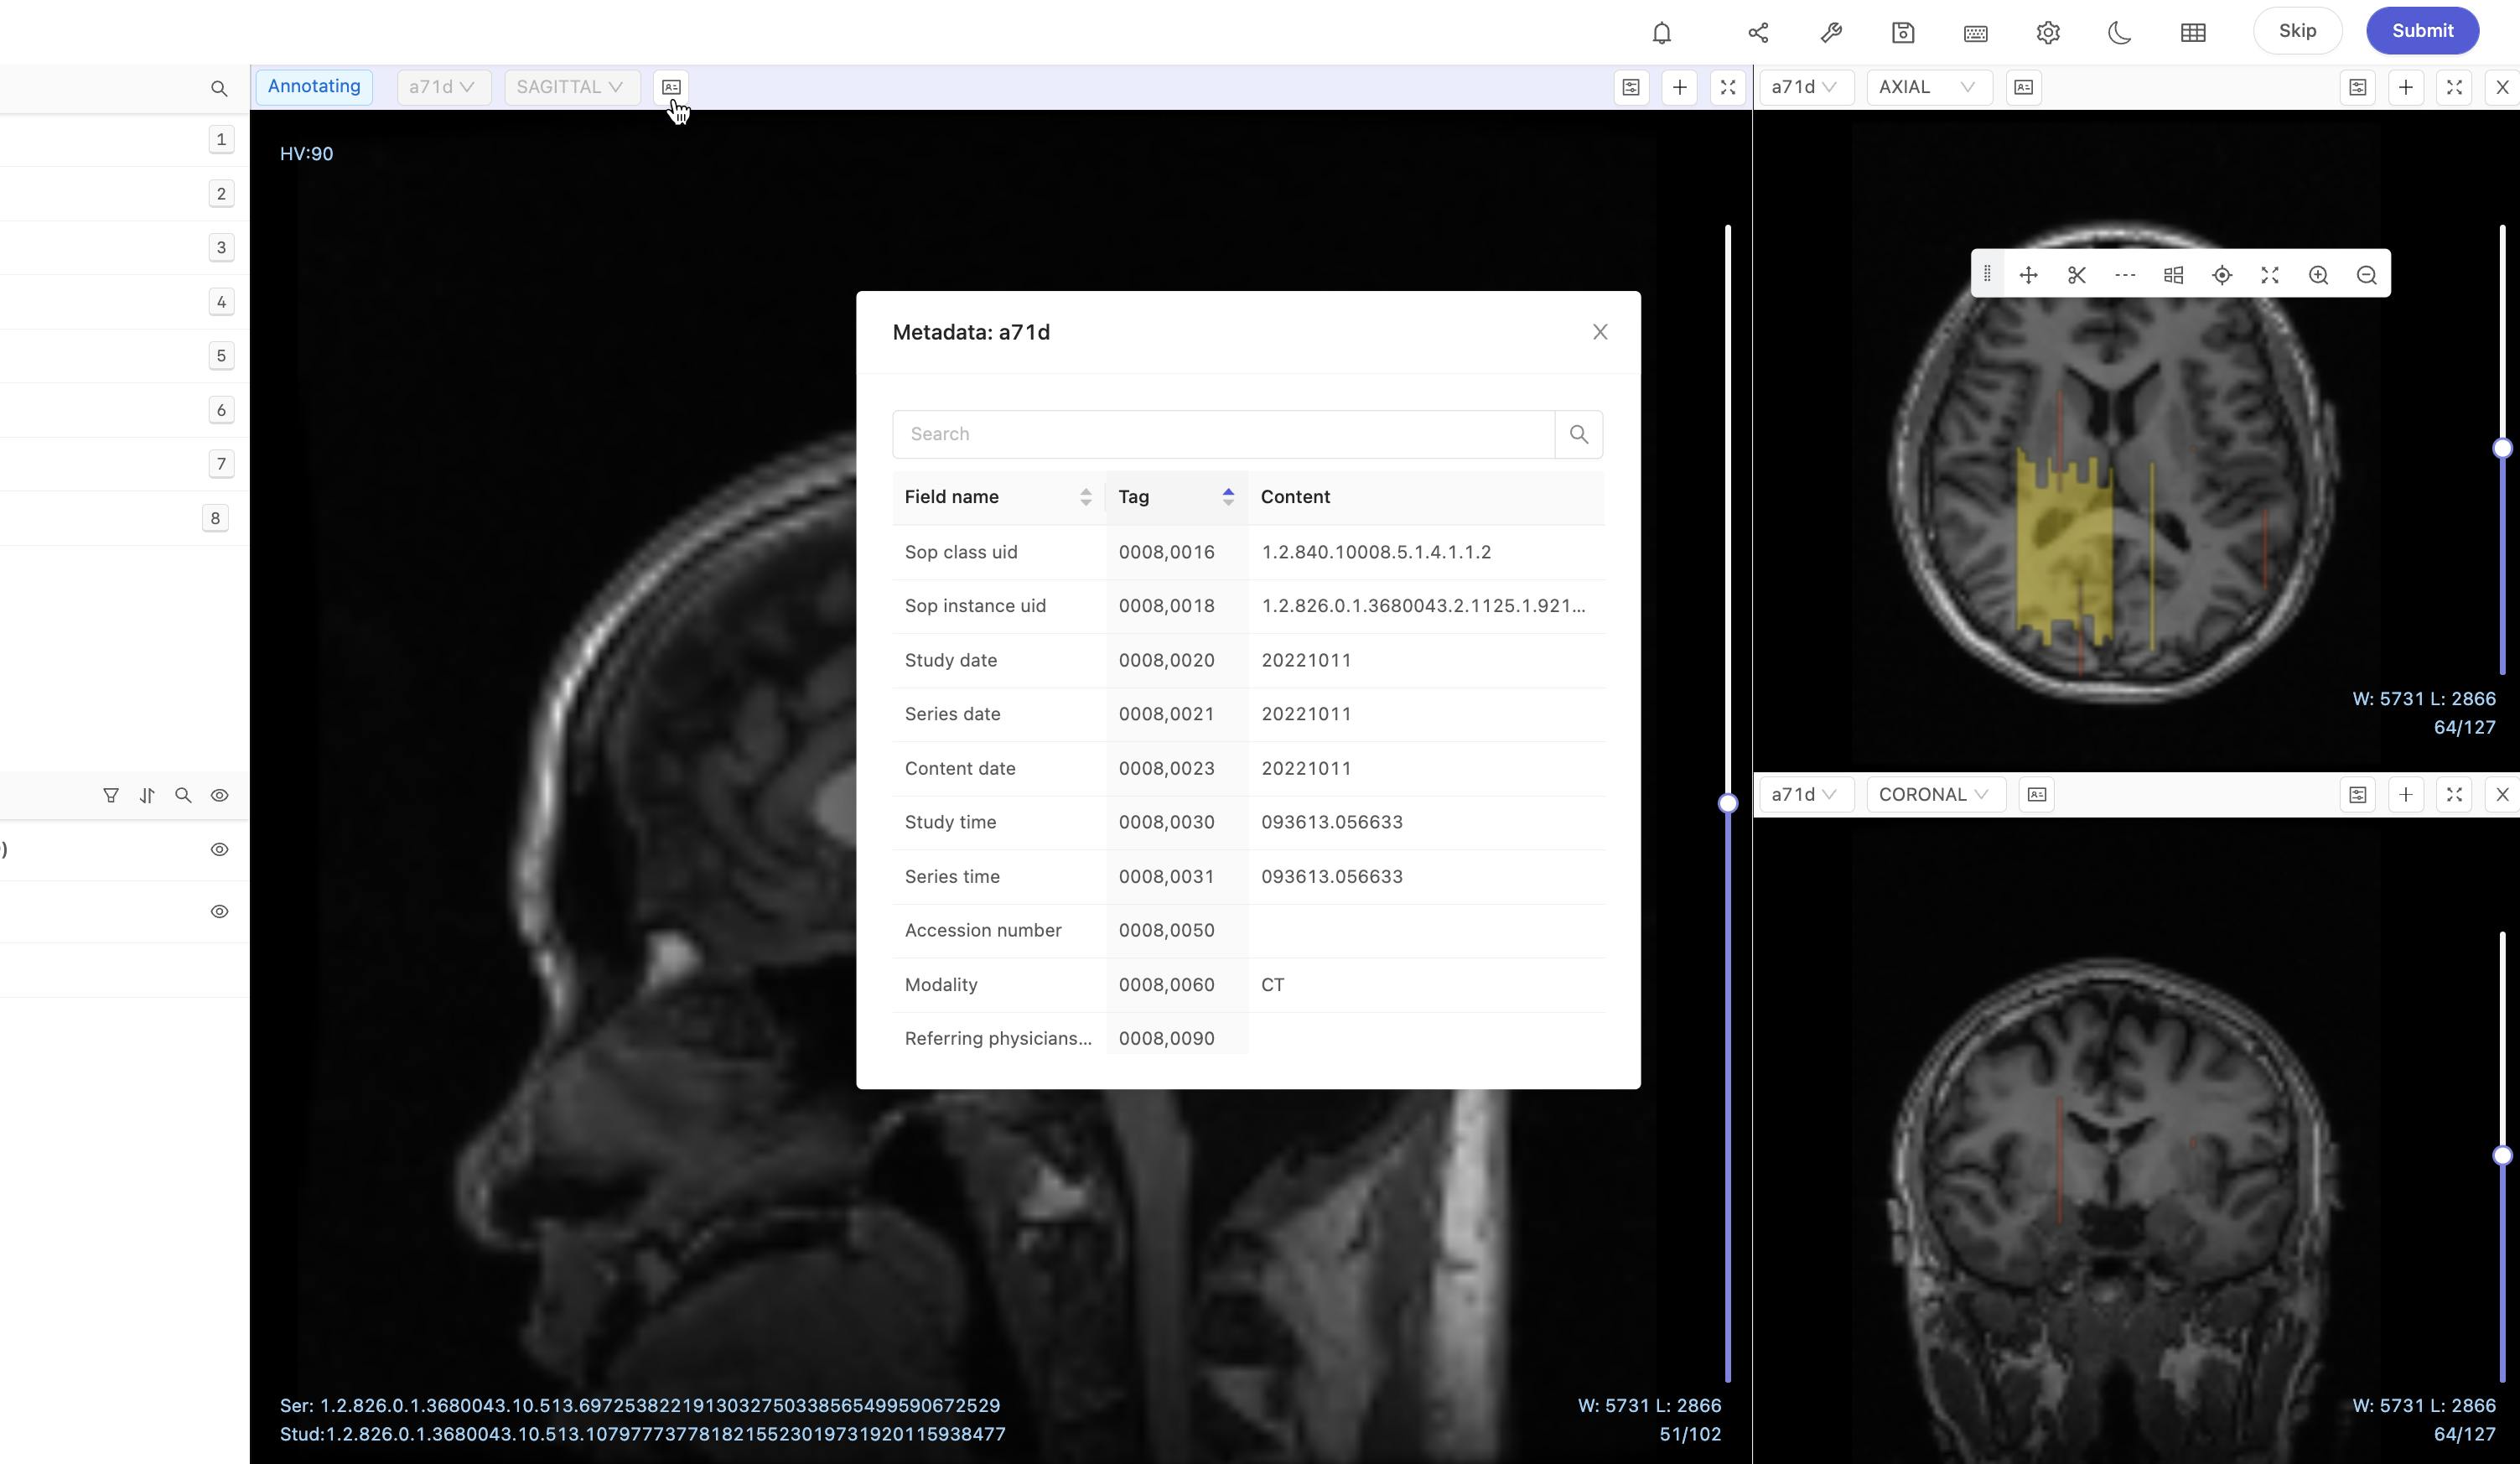The image size is (2520, 1464).
Task: Open the wrench tools icon
Action: (1831, 33)
